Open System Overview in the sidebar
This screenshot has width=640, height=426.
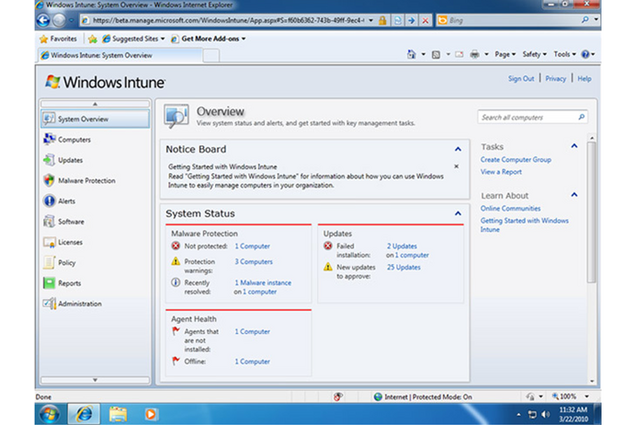point(95,119)
